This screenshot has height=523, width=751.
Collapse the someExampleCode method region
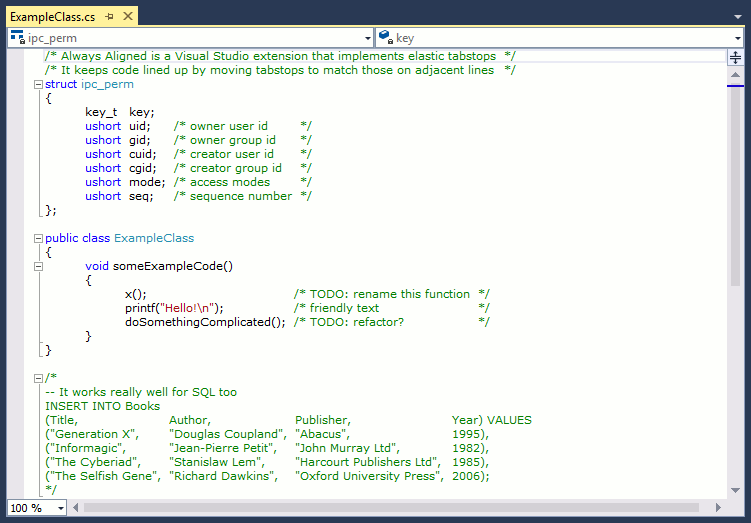coord(38,266)
